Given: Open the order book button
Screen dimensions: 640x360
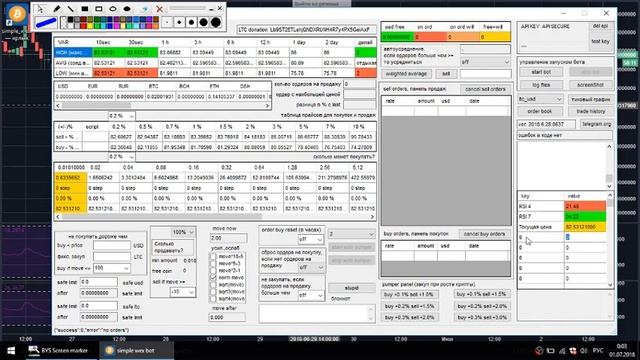Looking at the screenshot, I should 540,111.
